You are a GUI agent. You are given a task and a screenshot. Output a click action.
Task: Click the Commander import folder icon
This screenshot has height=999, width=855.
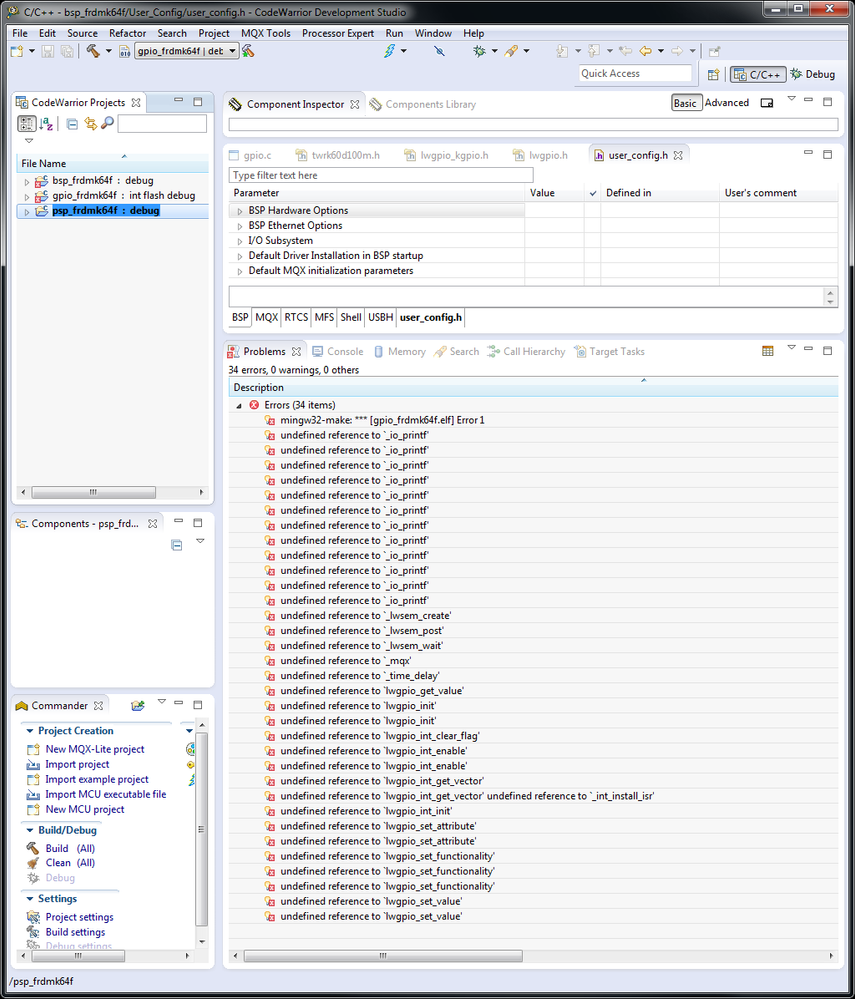click(138, 705)
